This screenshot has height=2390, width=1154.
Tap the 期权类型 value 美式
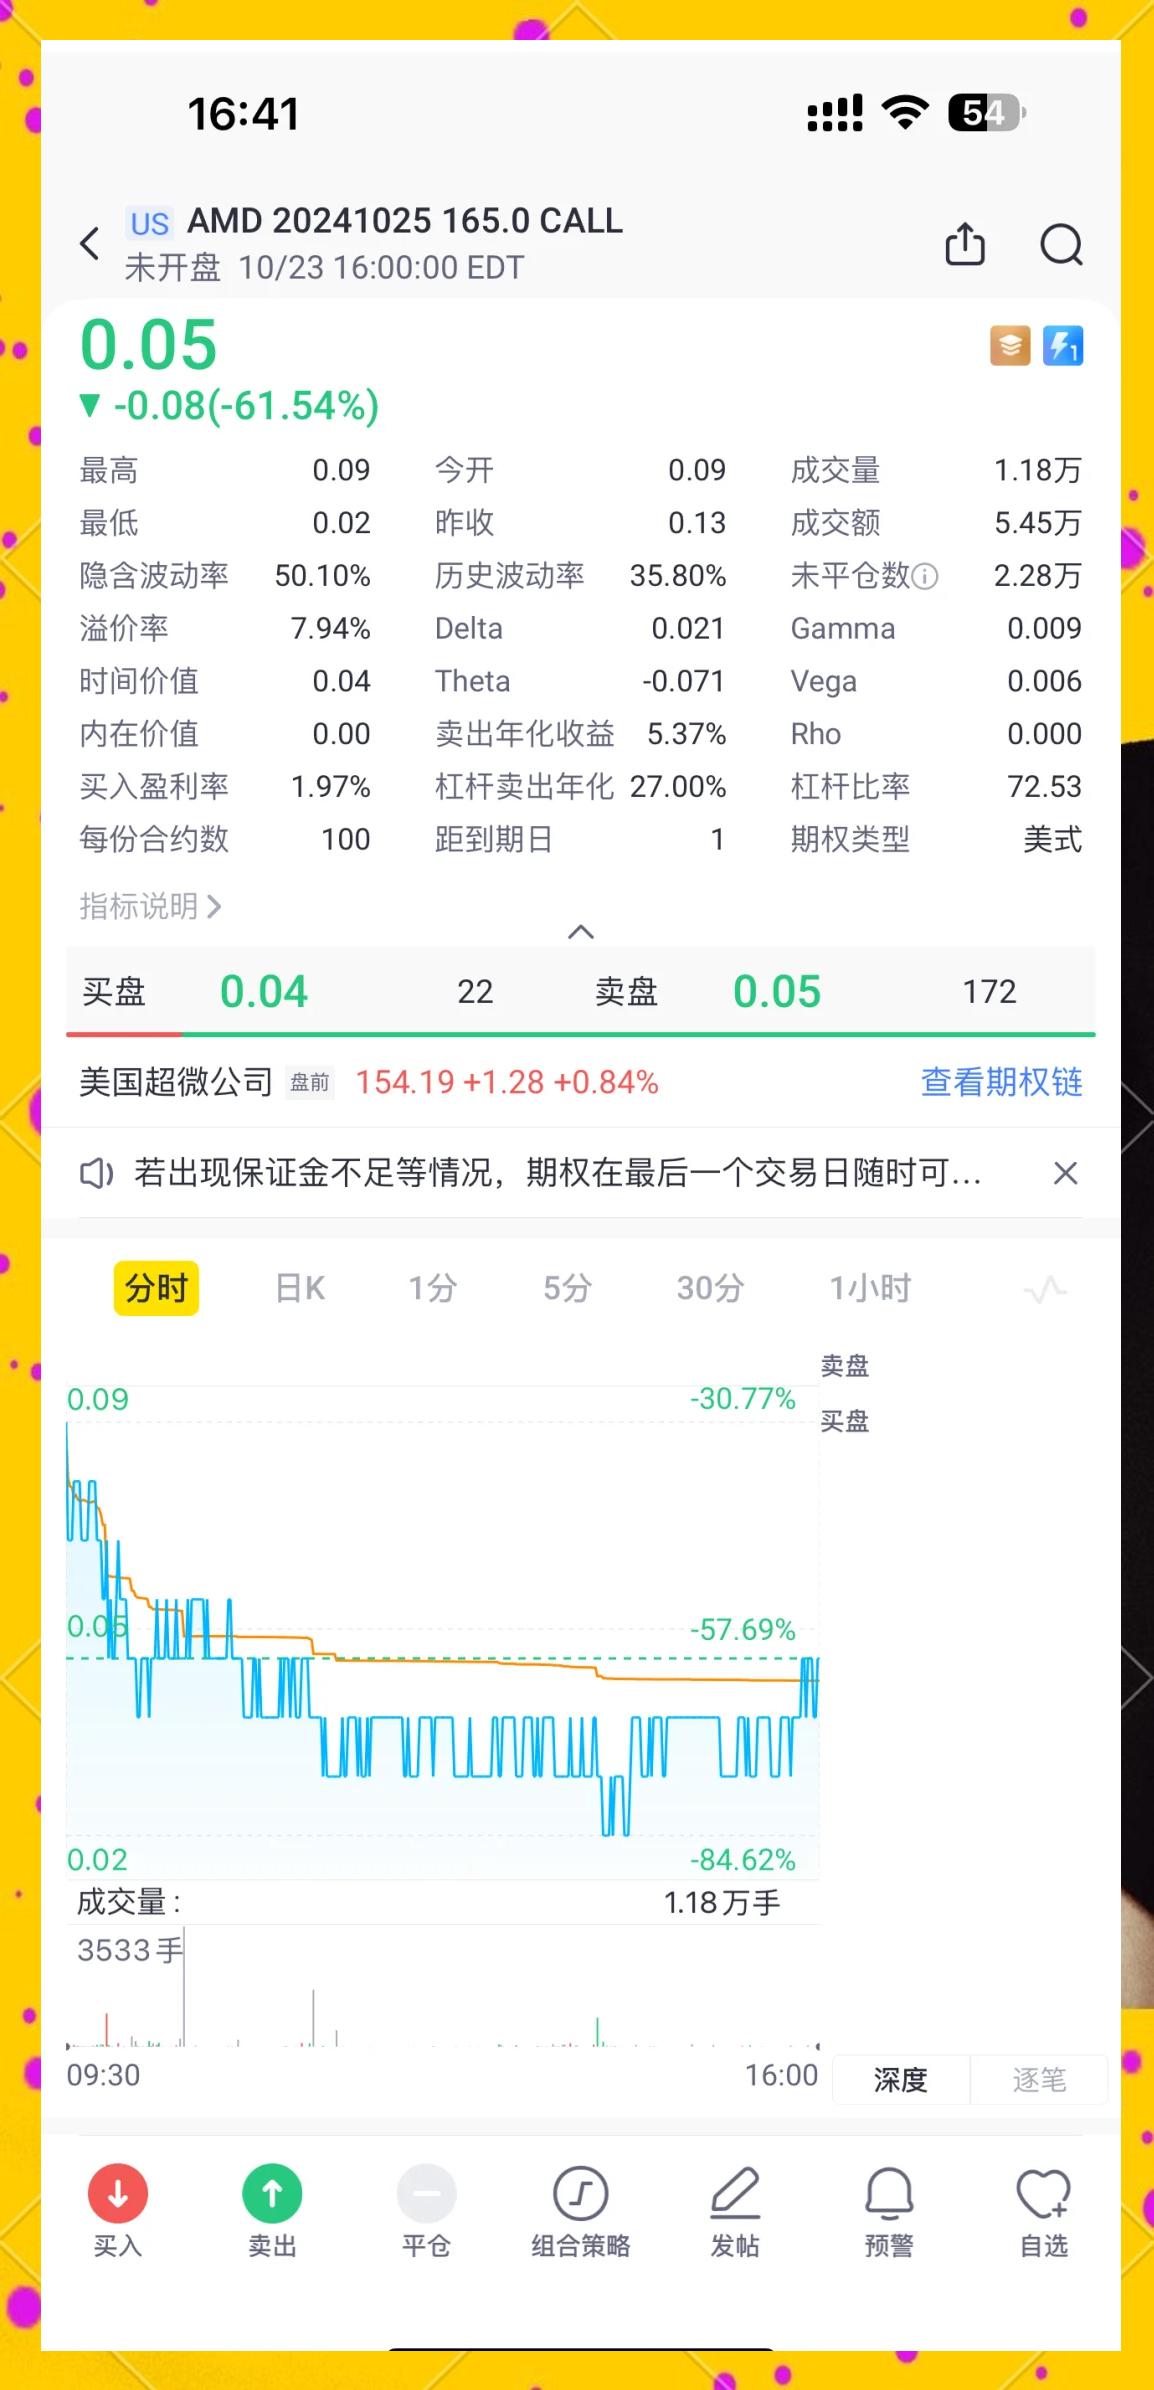coord(1052,839)
